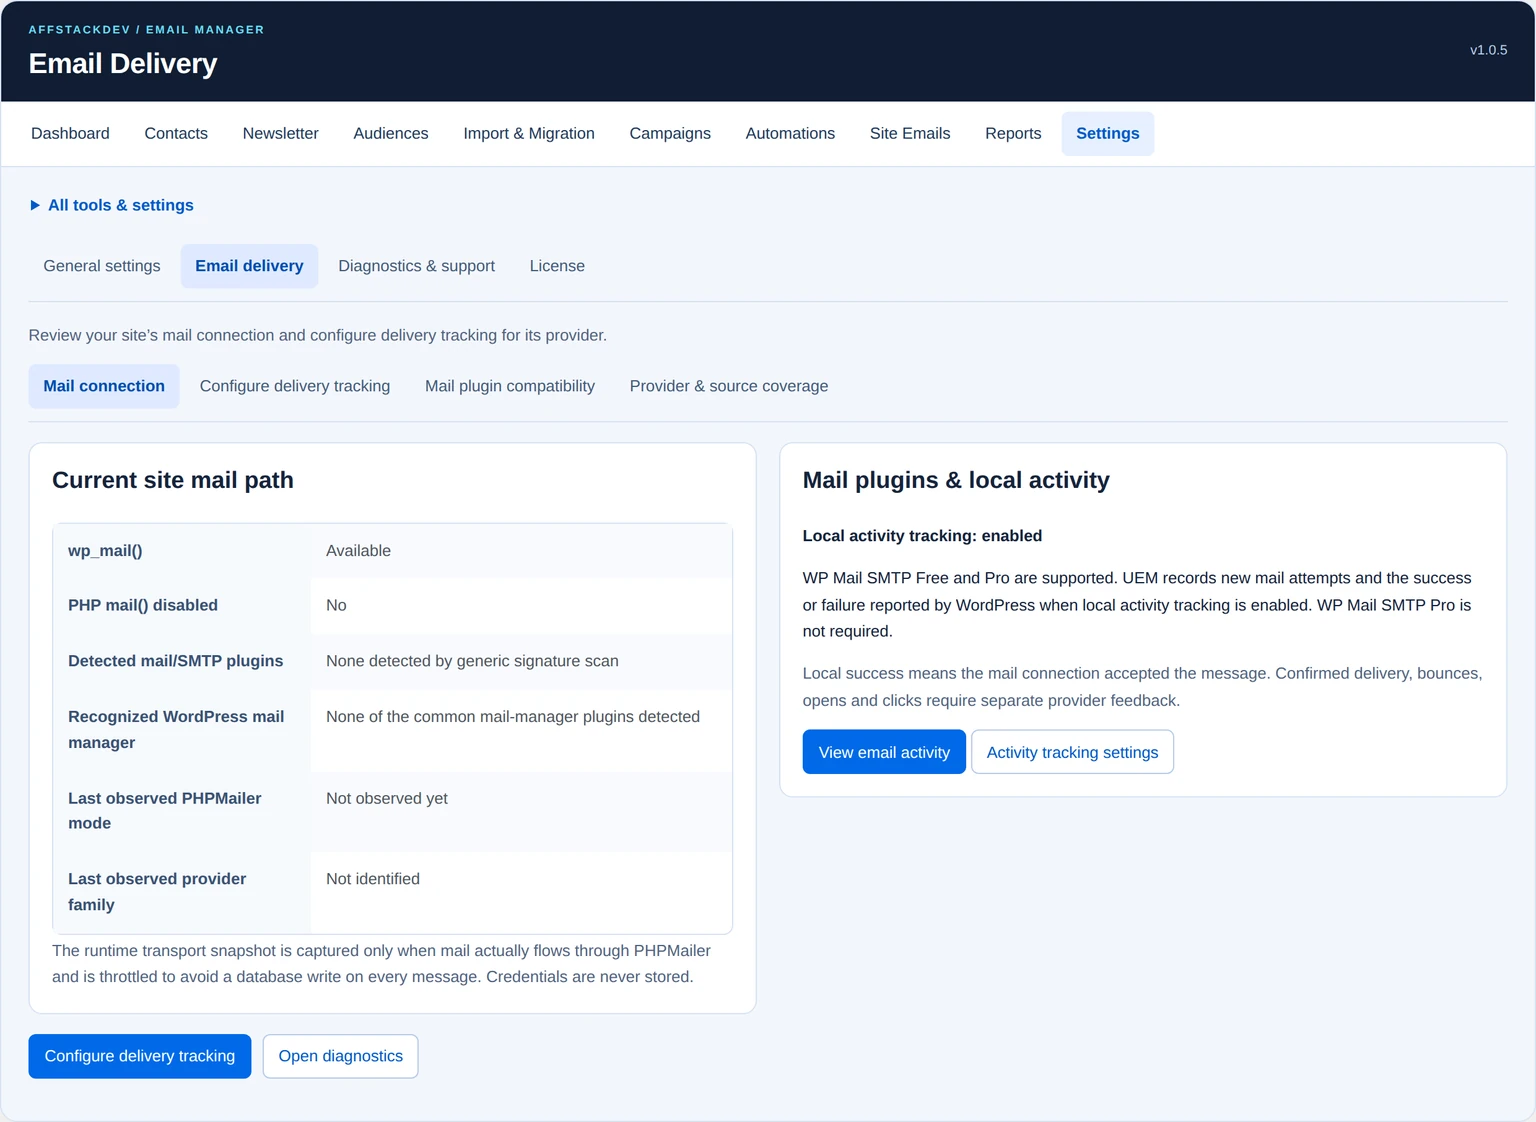This screenshot has height=1122, width=1536.
Task: Select the Email delivery sub-tab
Action: point(249,266)
